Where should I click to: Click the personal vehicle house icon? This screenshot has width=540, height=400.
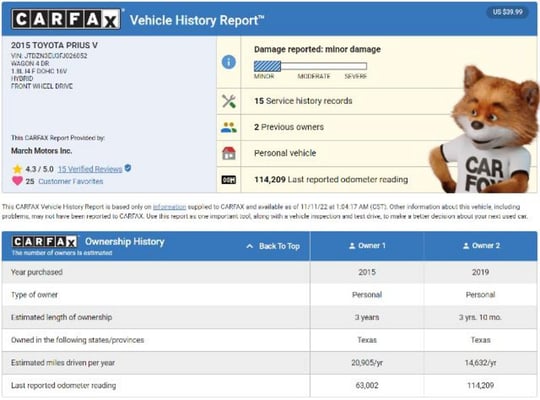click(229, 153)
